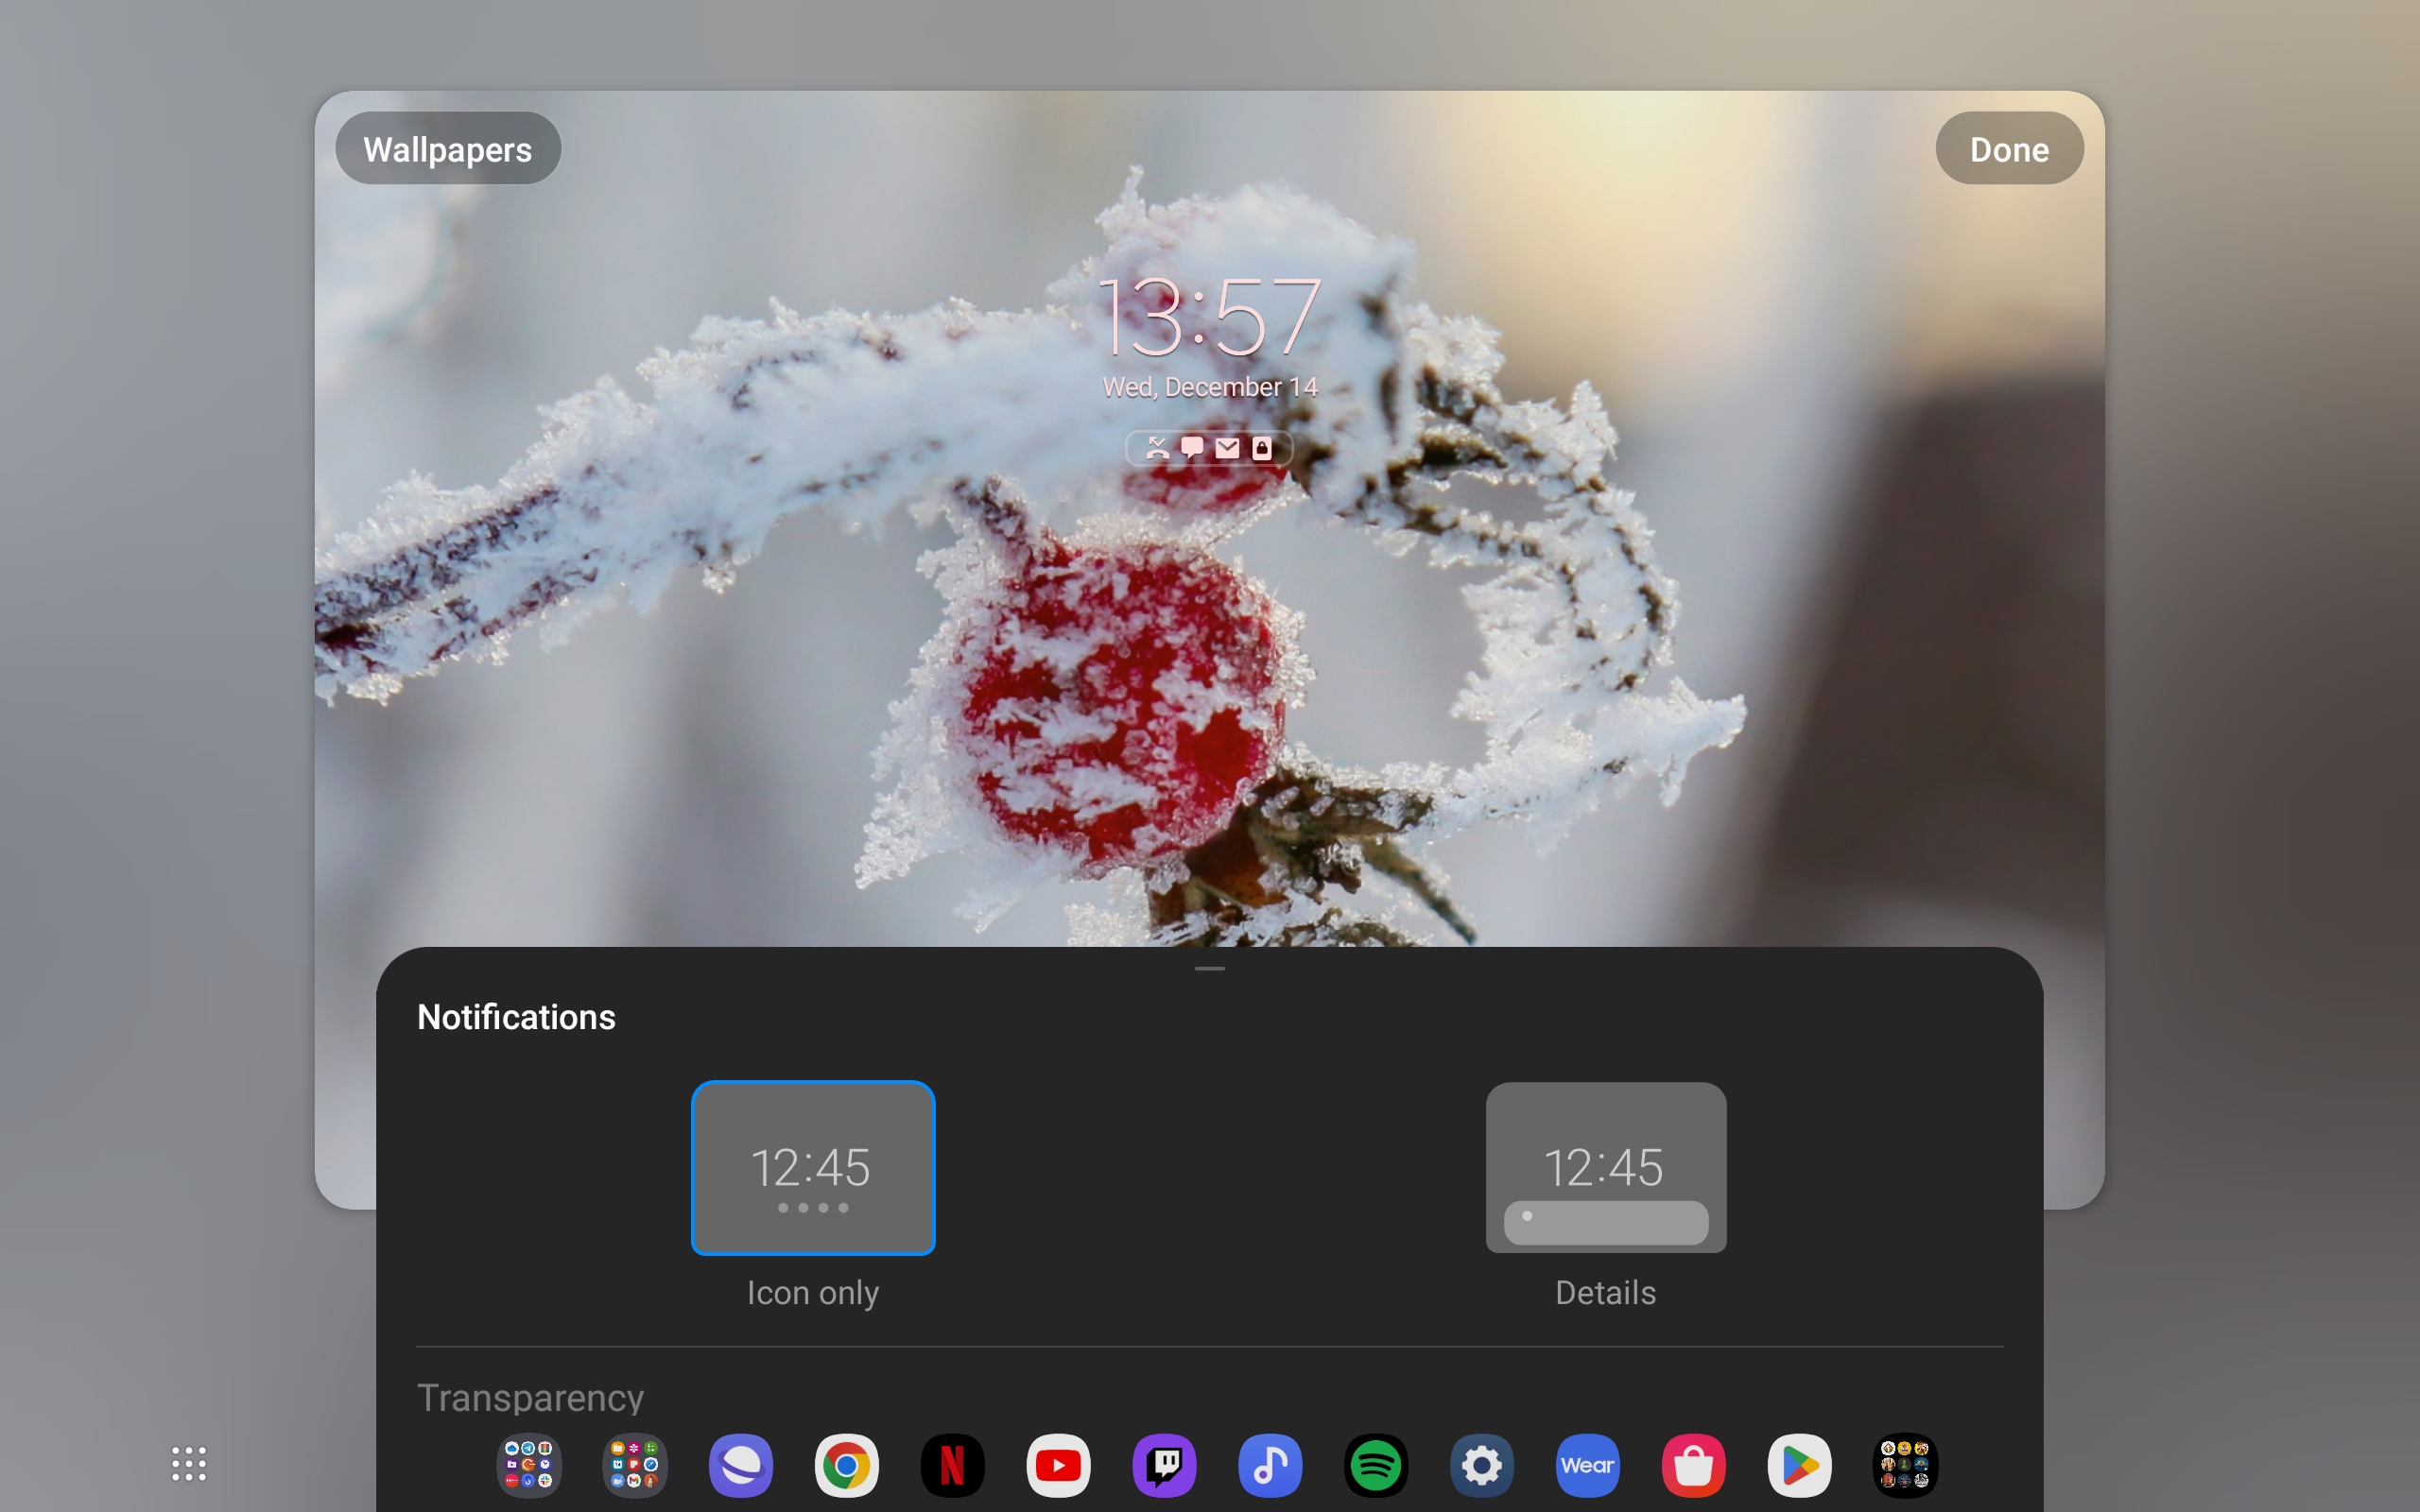Image resolution: width=2420 pixels, height=1512 pixels.
Task: Open Galaxy Wearable (Wear) app
Action: [x=1588, y=1466]
